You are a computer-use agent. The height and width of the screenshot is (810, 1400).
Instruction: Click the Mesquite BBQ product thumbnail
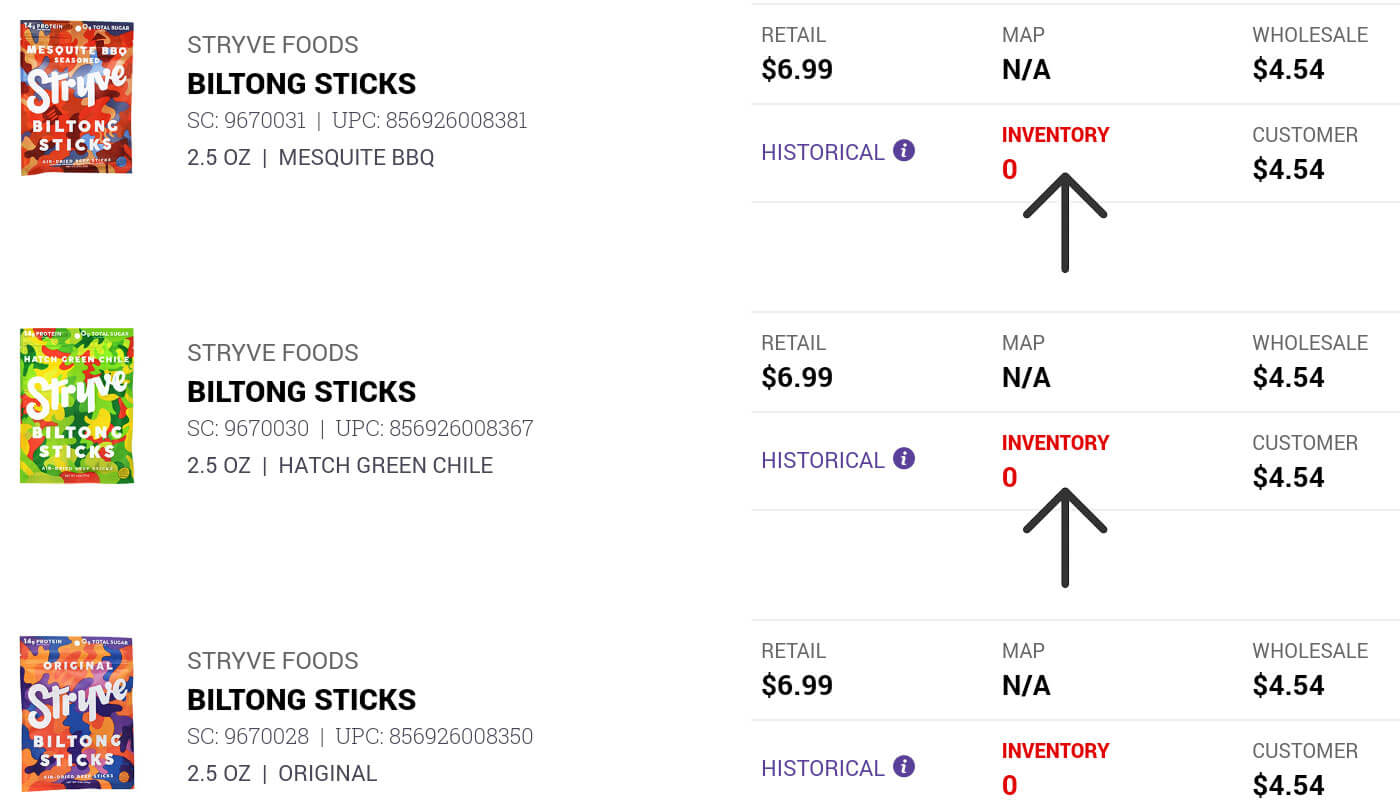pos(76,96)
